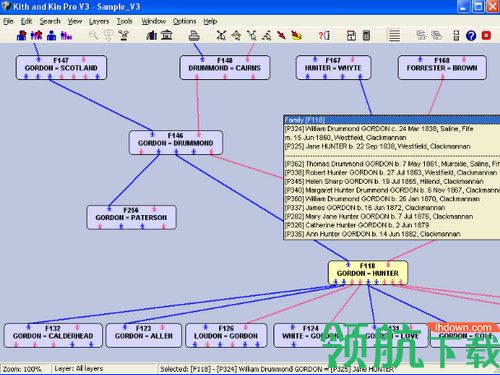
Task: Click the family group toolbar icon
Action: (37, 35)
